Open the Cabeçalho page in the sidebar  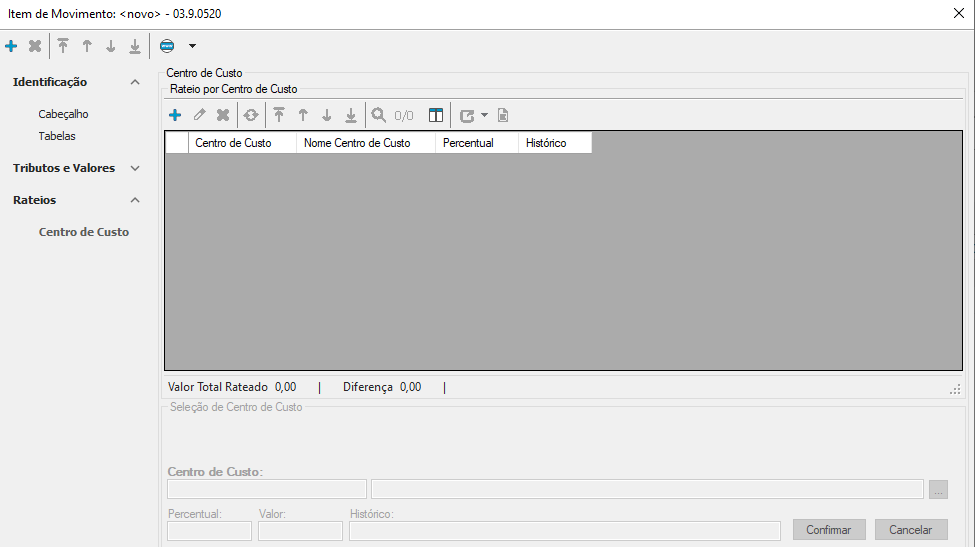63,114
